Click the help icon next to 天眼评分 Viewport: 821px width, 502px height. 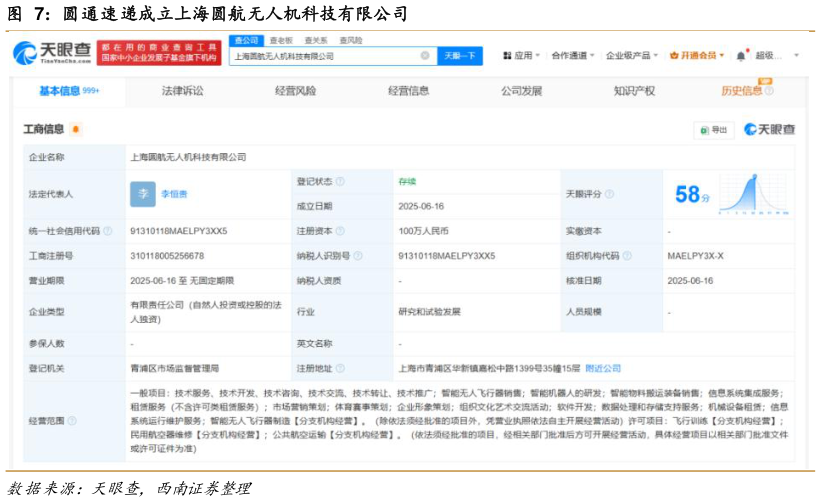point(609,194)
